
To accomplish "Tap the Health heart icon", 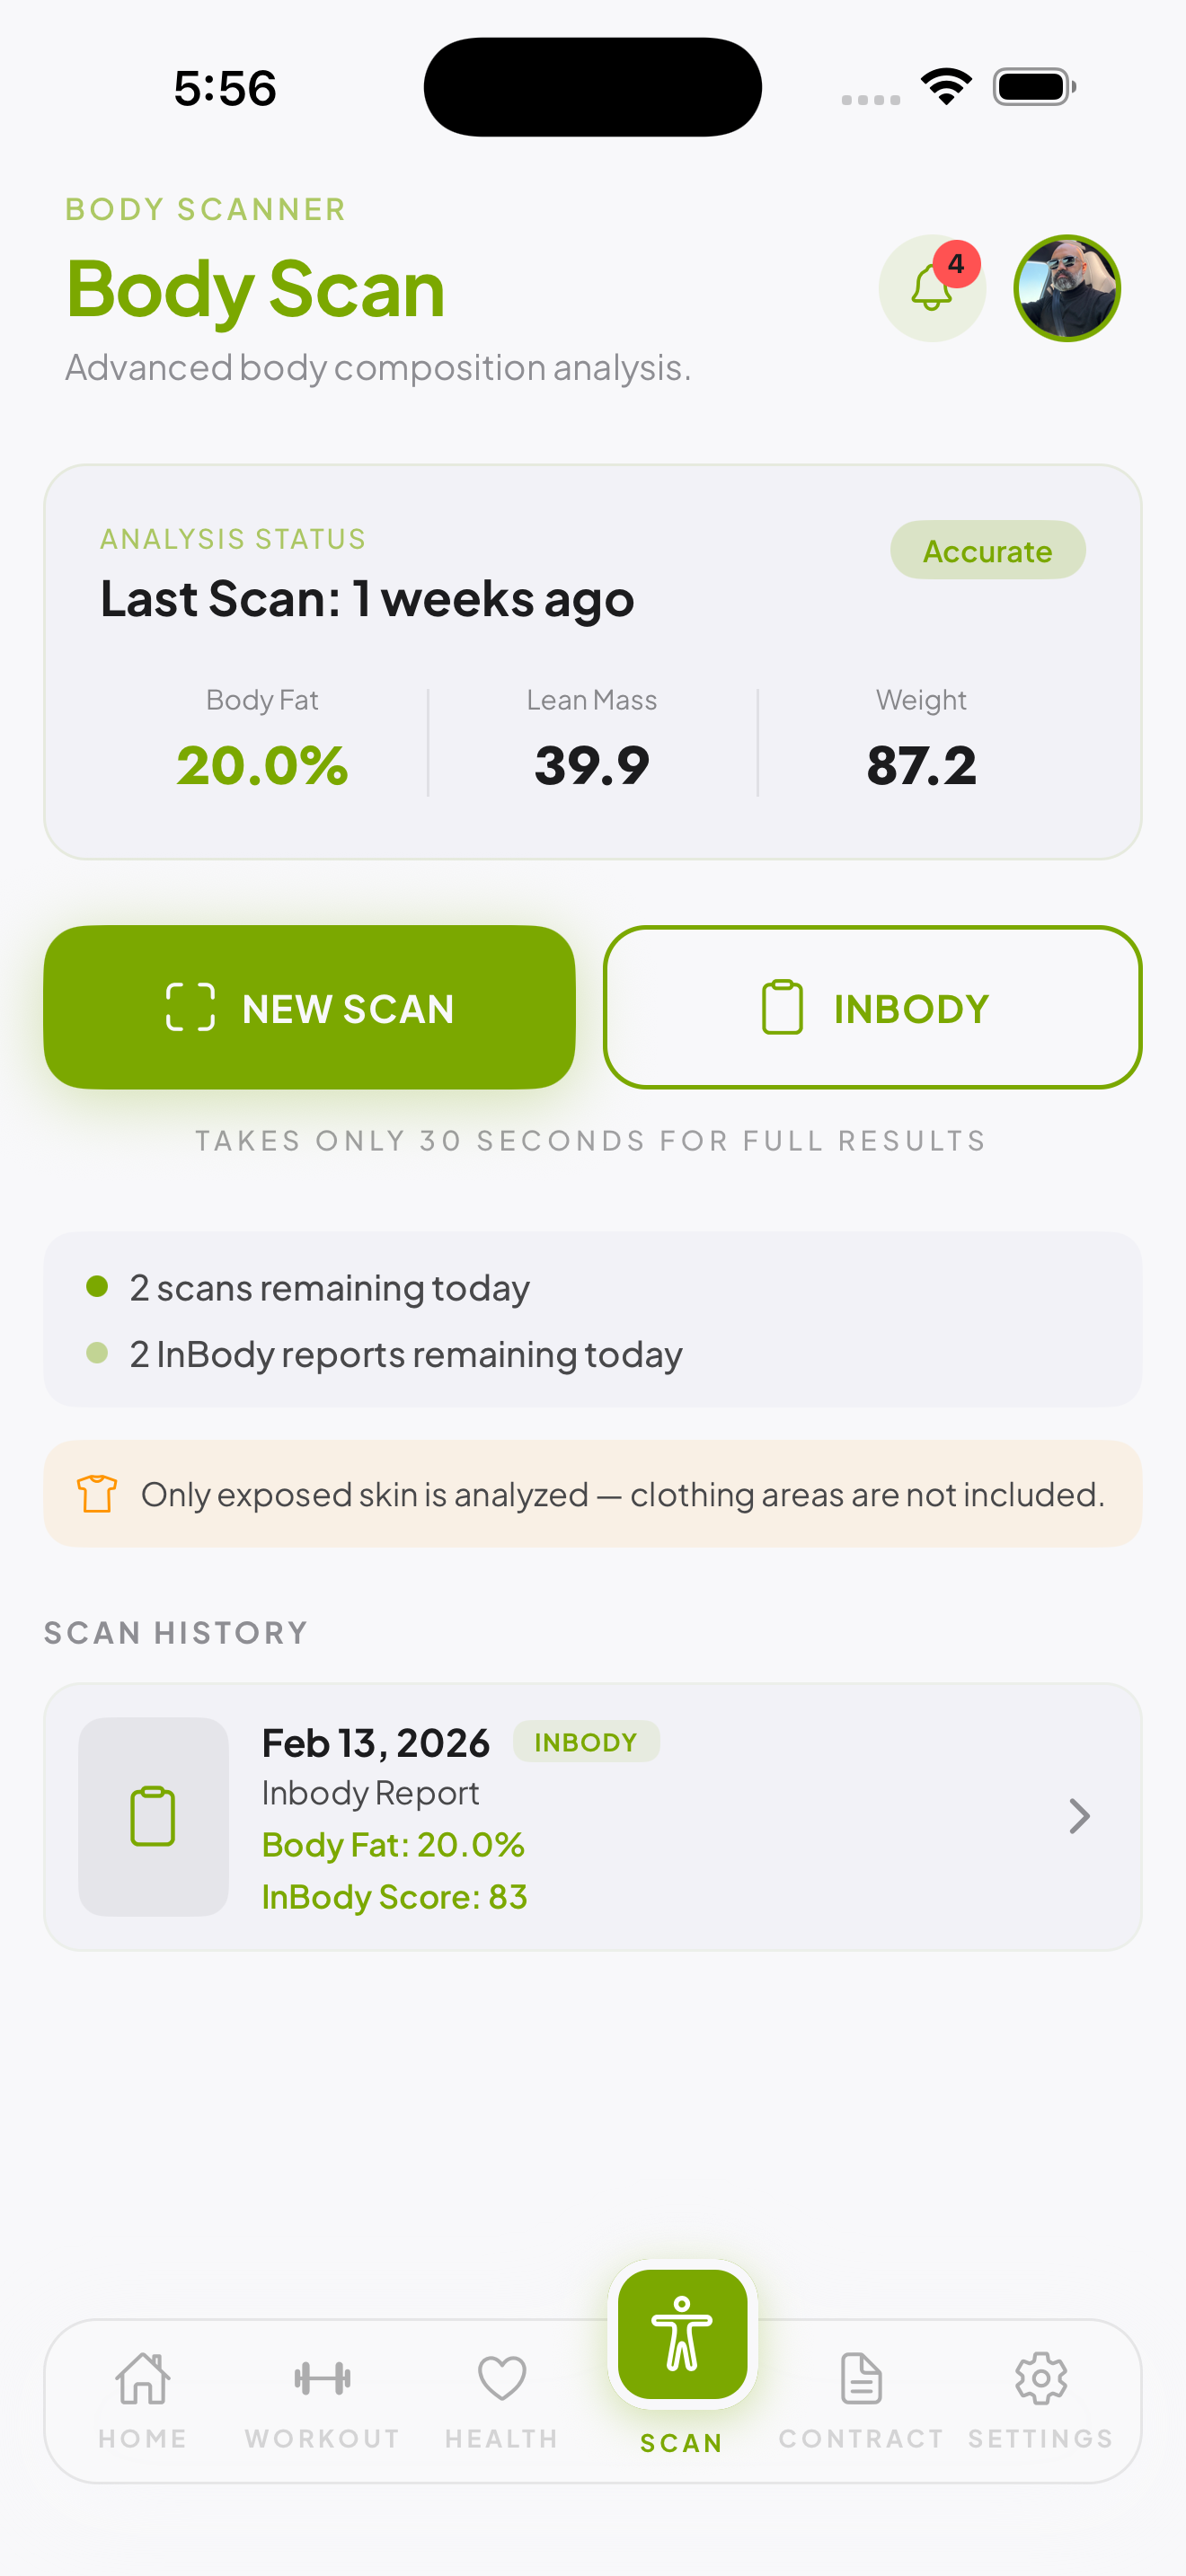I will pos(501,2381).
